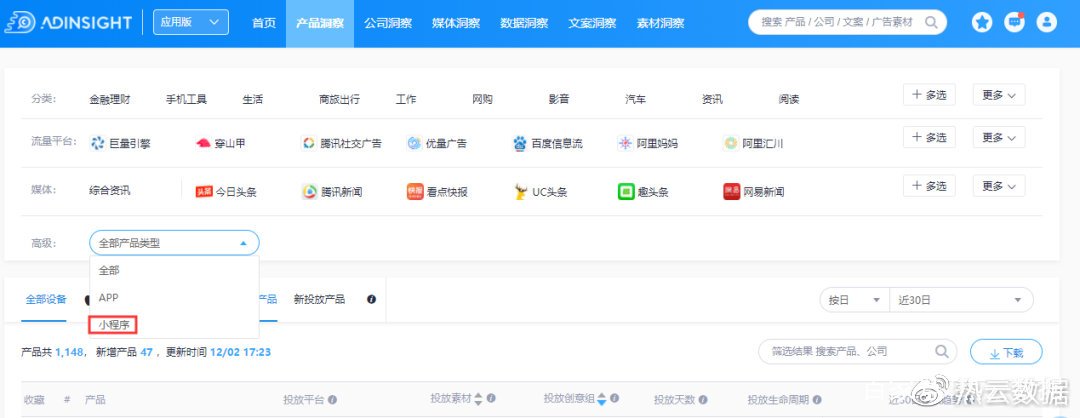Filter by 影音 category
Image resolution: width=1080 pixels, height=418 pixels.
[559, 99]
